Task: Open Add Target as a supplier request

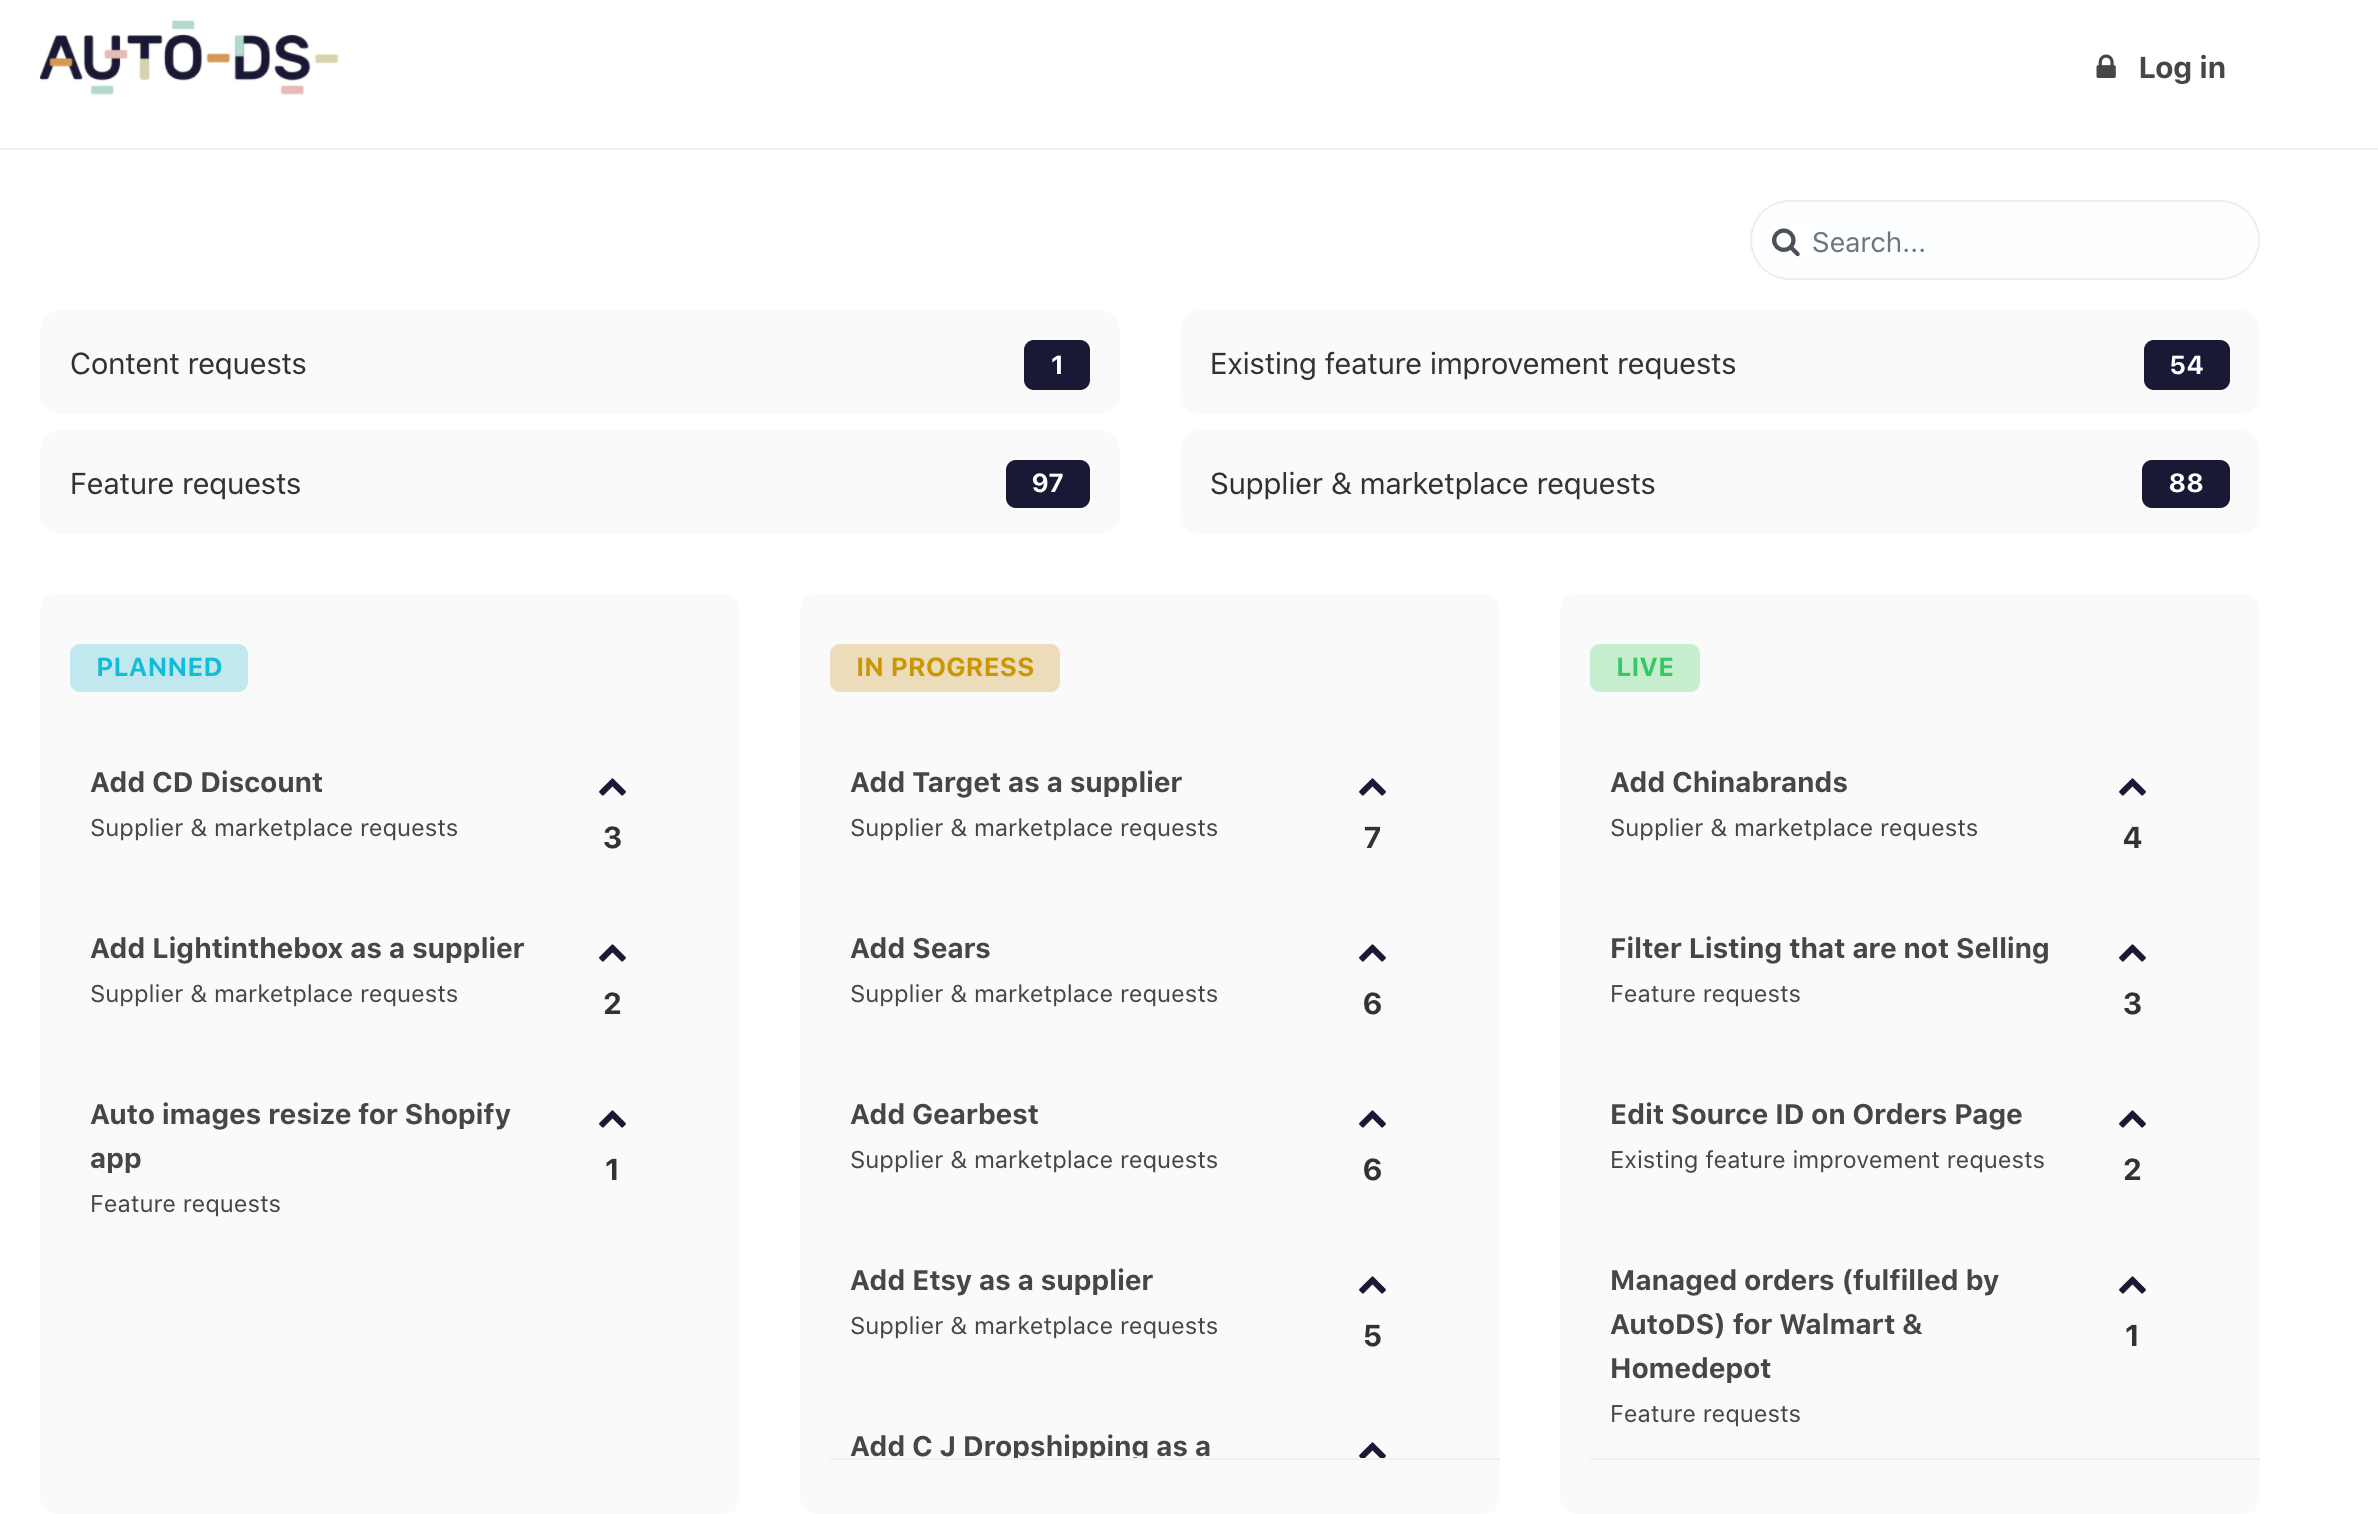Action: coord(1015,782)
